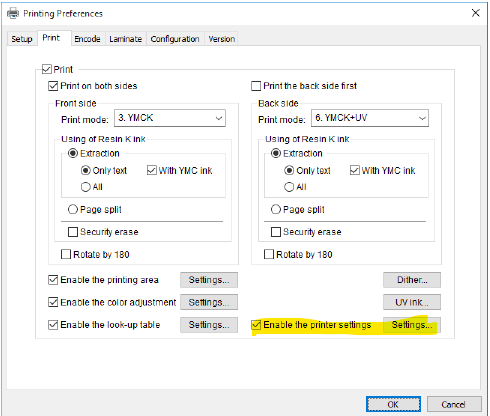Viewport: 490px width, 416px height.
Task: Toggle Print on both sides
Action: pyautogui.click(x=53, y=86)
